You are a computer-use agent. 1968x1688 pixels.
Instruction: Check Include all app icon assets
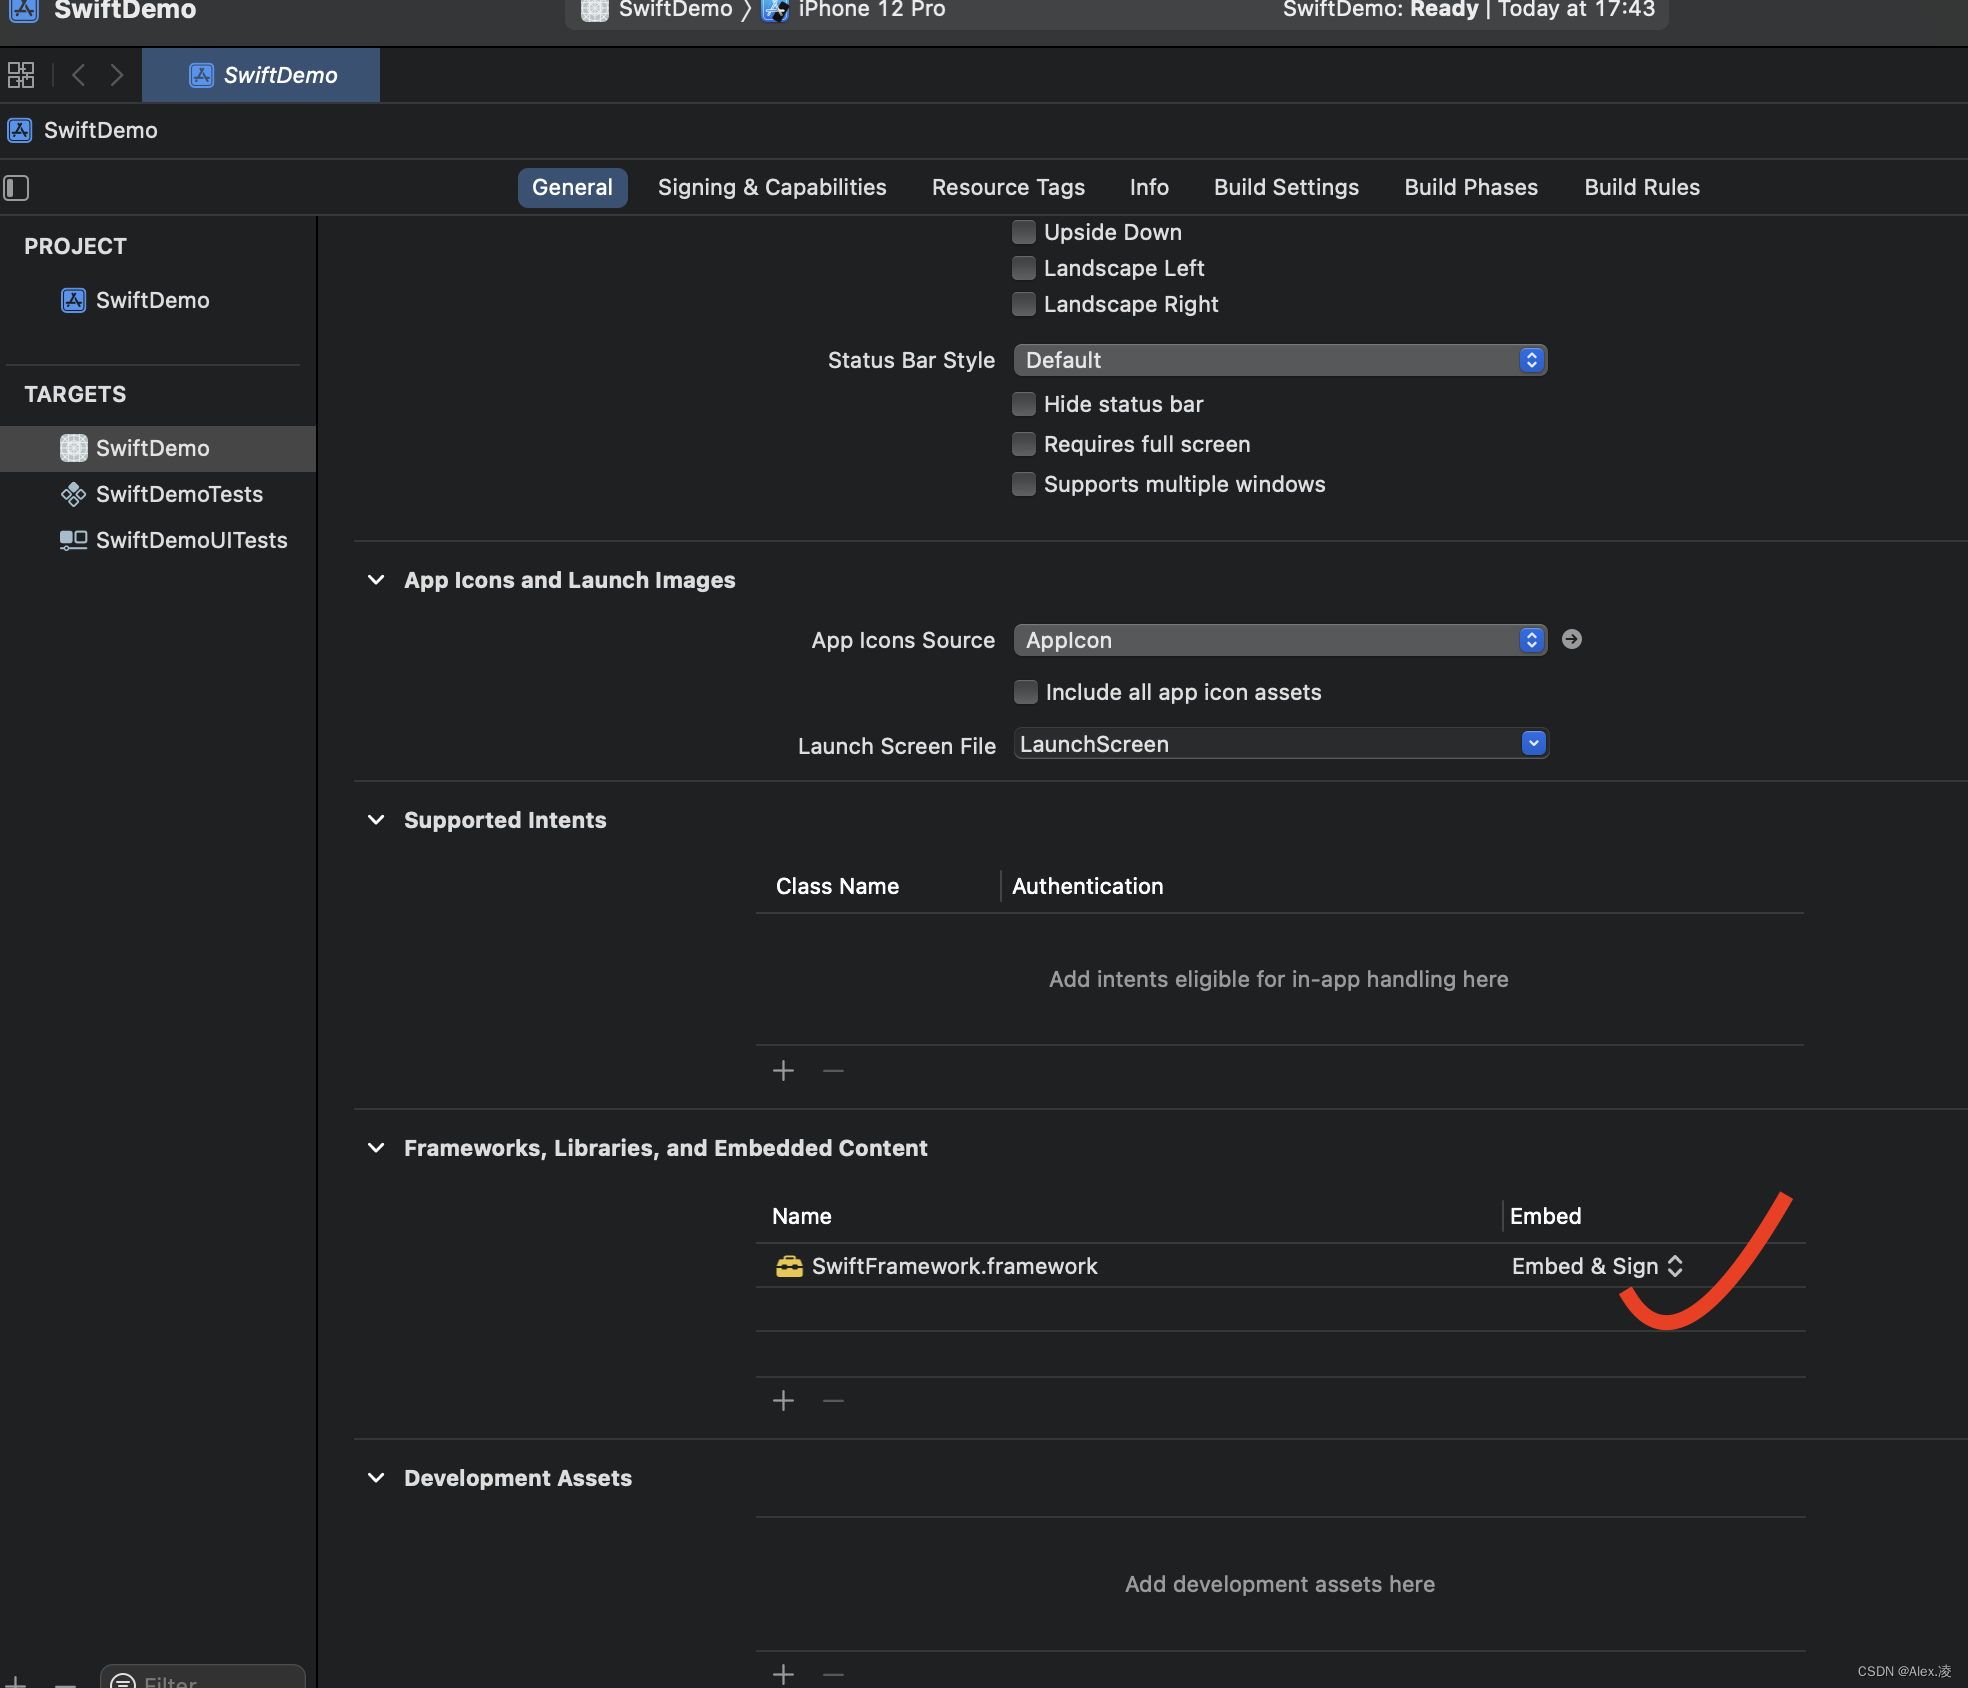(x=1026, y=692)
